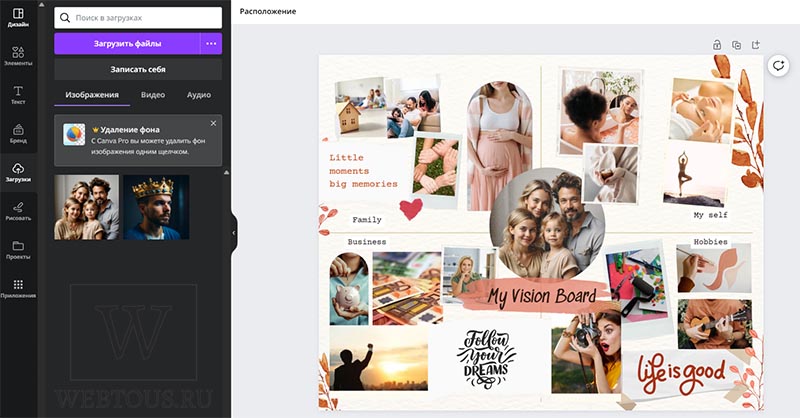The height and width of the screenshot is (418, 800).
Task: Select the circular family photo on canvas
Action: (x=547, y=225)
